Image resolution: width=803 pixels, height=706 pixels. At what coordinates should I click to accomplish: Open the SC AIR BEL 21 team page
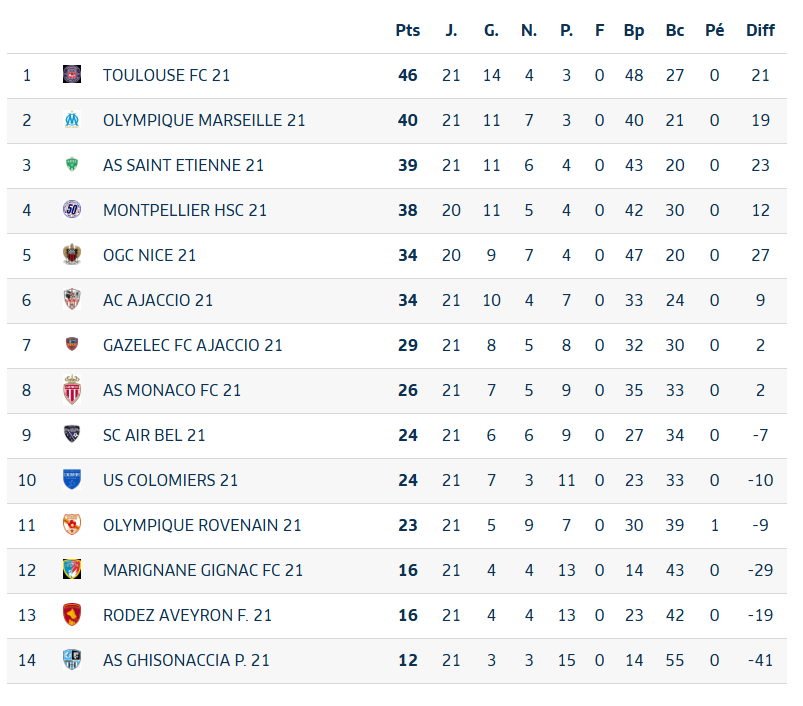coord(154,435)
